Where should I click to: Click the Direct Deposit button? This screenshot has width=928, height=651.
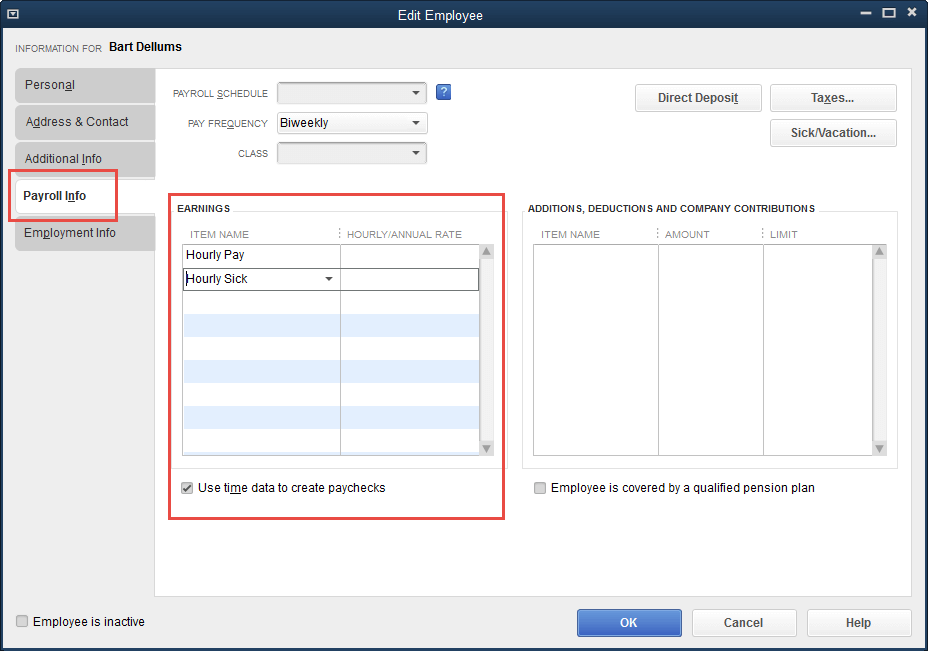tap(698, 98)
